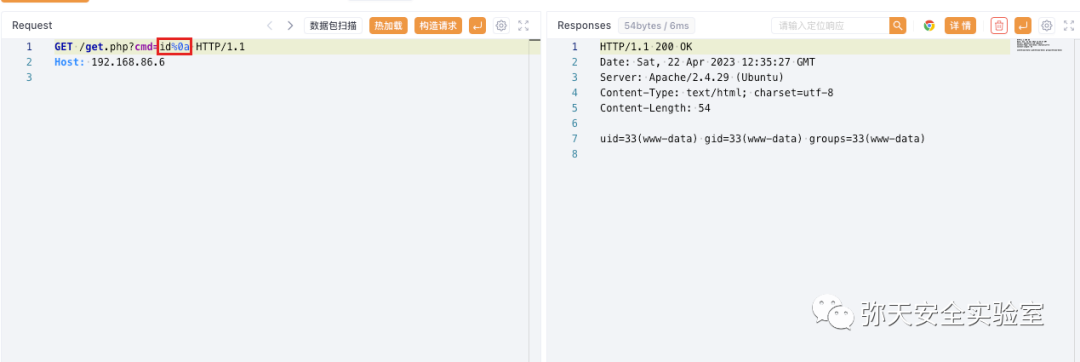This screenshot has width=1080, height=362.
Task: Click the red trash delete icon
Action: click(999, 25)
